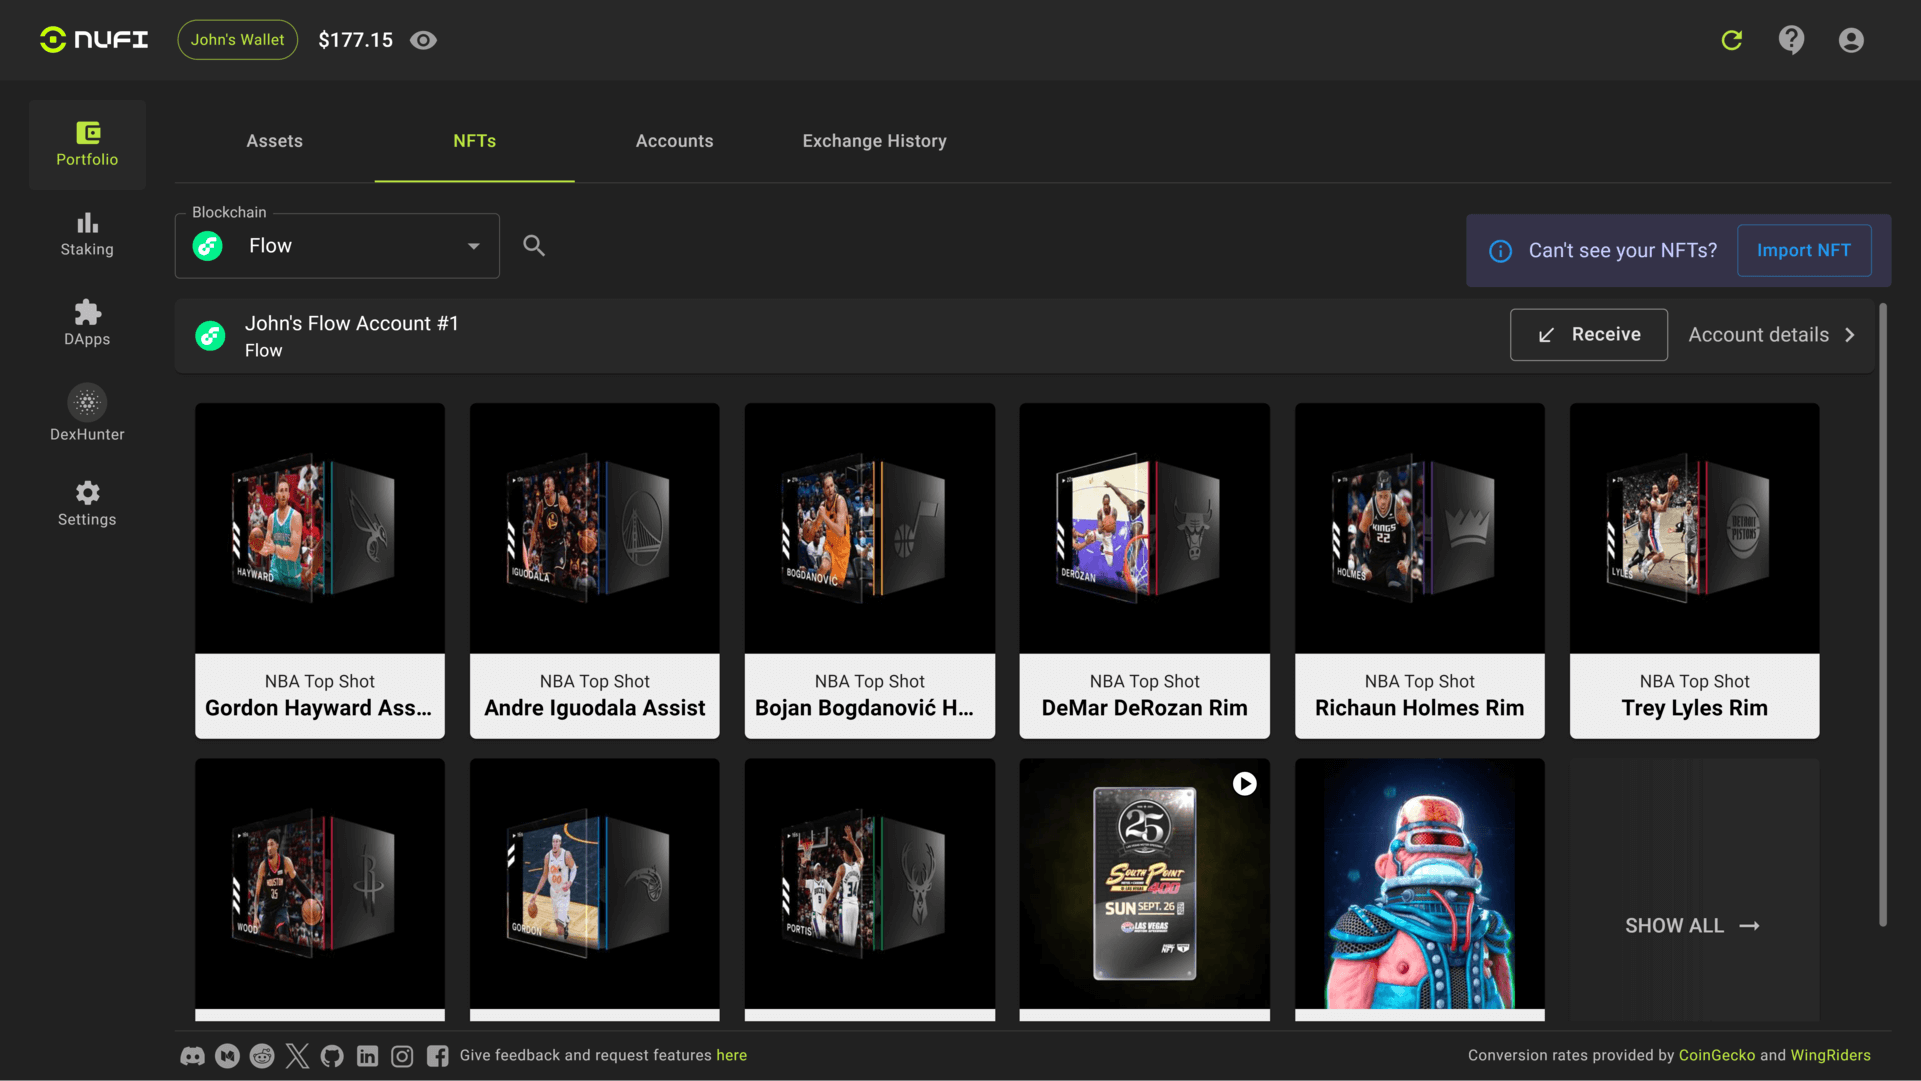Toggle balance visibility eye icon
Viewport: 1921px width, 1081px height.
424,40
